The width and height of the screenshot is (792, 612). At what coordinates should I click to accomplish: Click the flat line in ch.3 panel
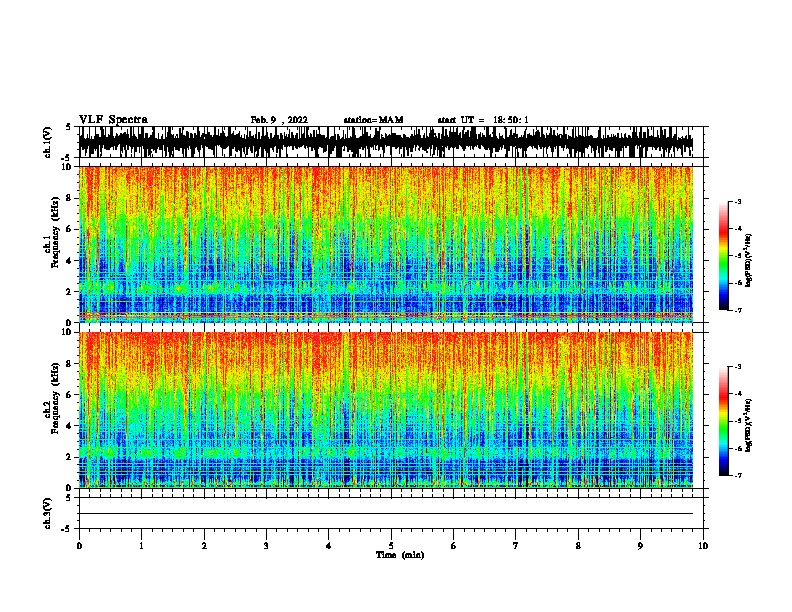tap(385, 514)
